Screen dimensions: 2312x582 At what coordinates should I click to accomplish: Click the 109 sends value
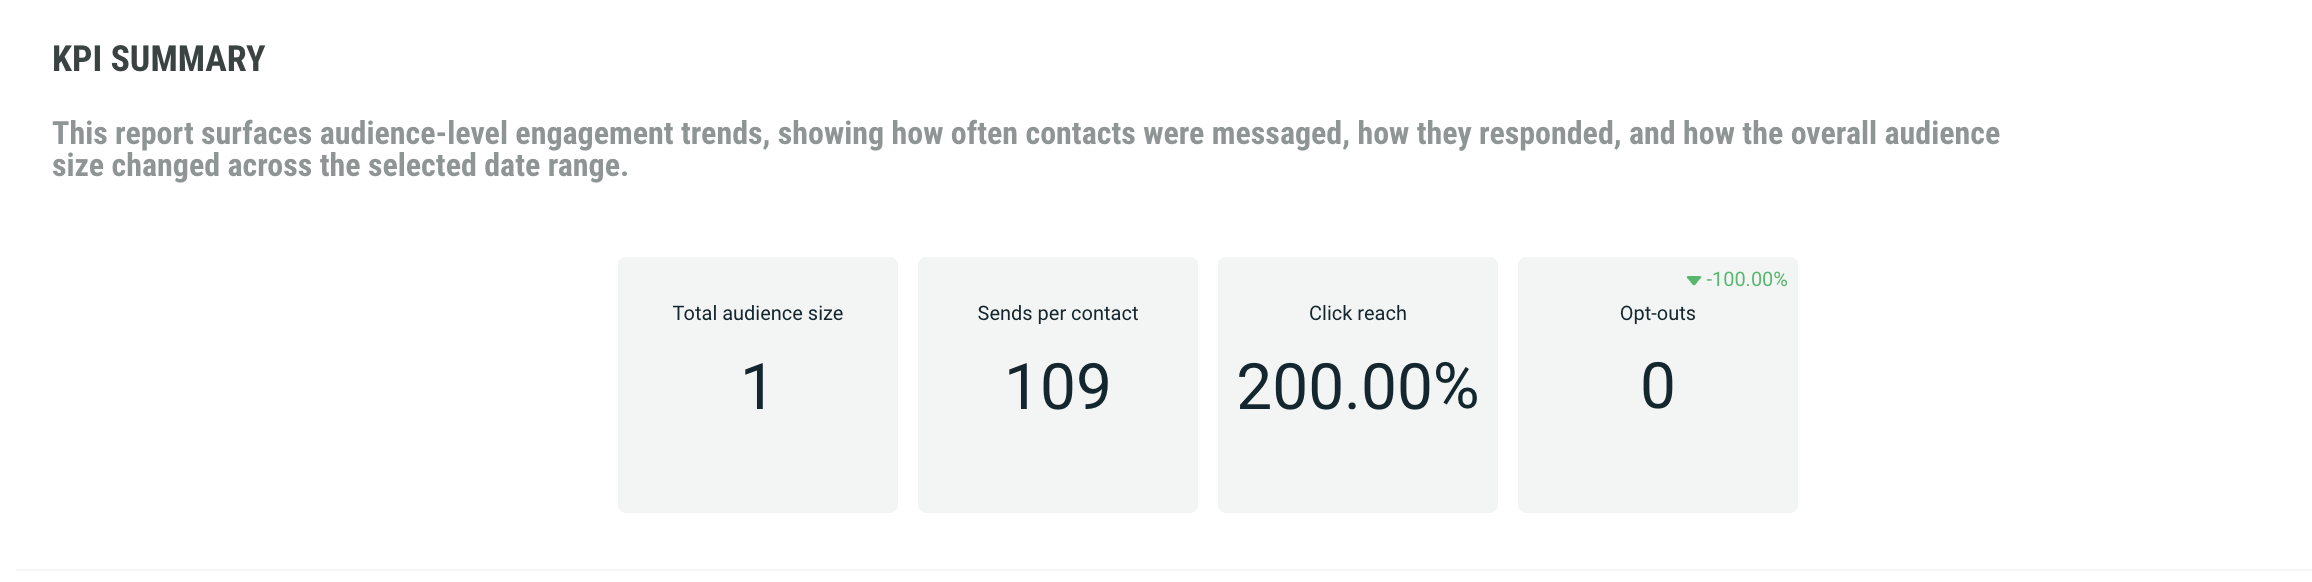(x=1057, y=387)
